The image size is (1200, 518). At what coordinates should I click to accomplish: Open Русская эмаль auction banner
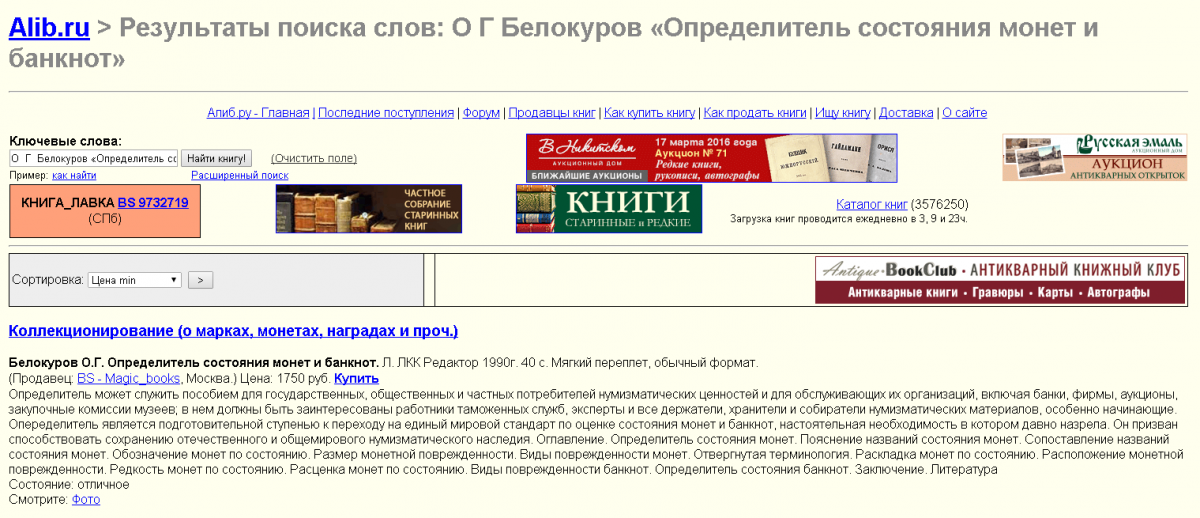tap(1095, 158)
